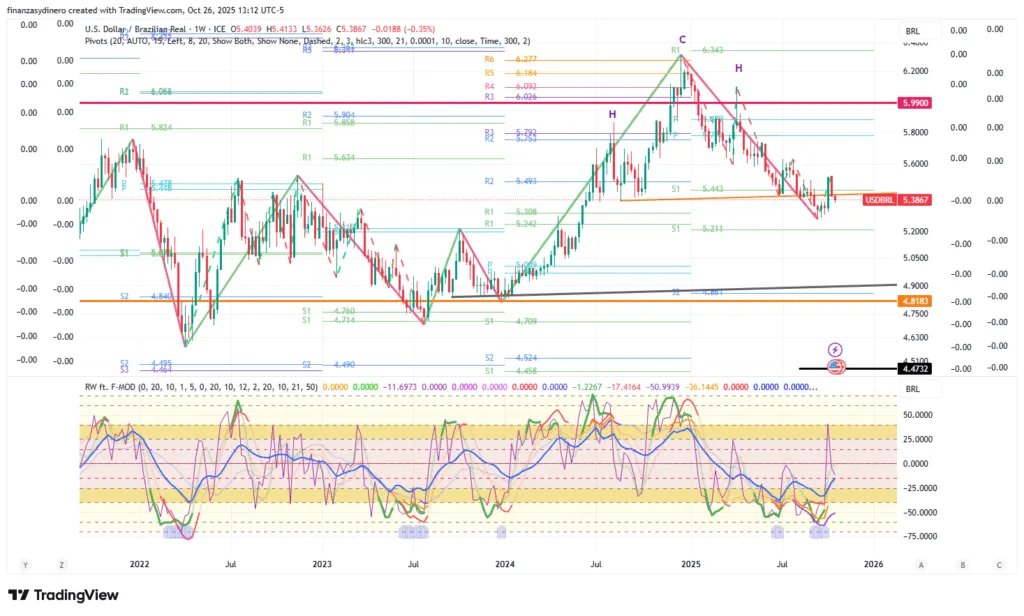
Task: Click the red 5.9900 price label
Action: [x=915, y=103]
